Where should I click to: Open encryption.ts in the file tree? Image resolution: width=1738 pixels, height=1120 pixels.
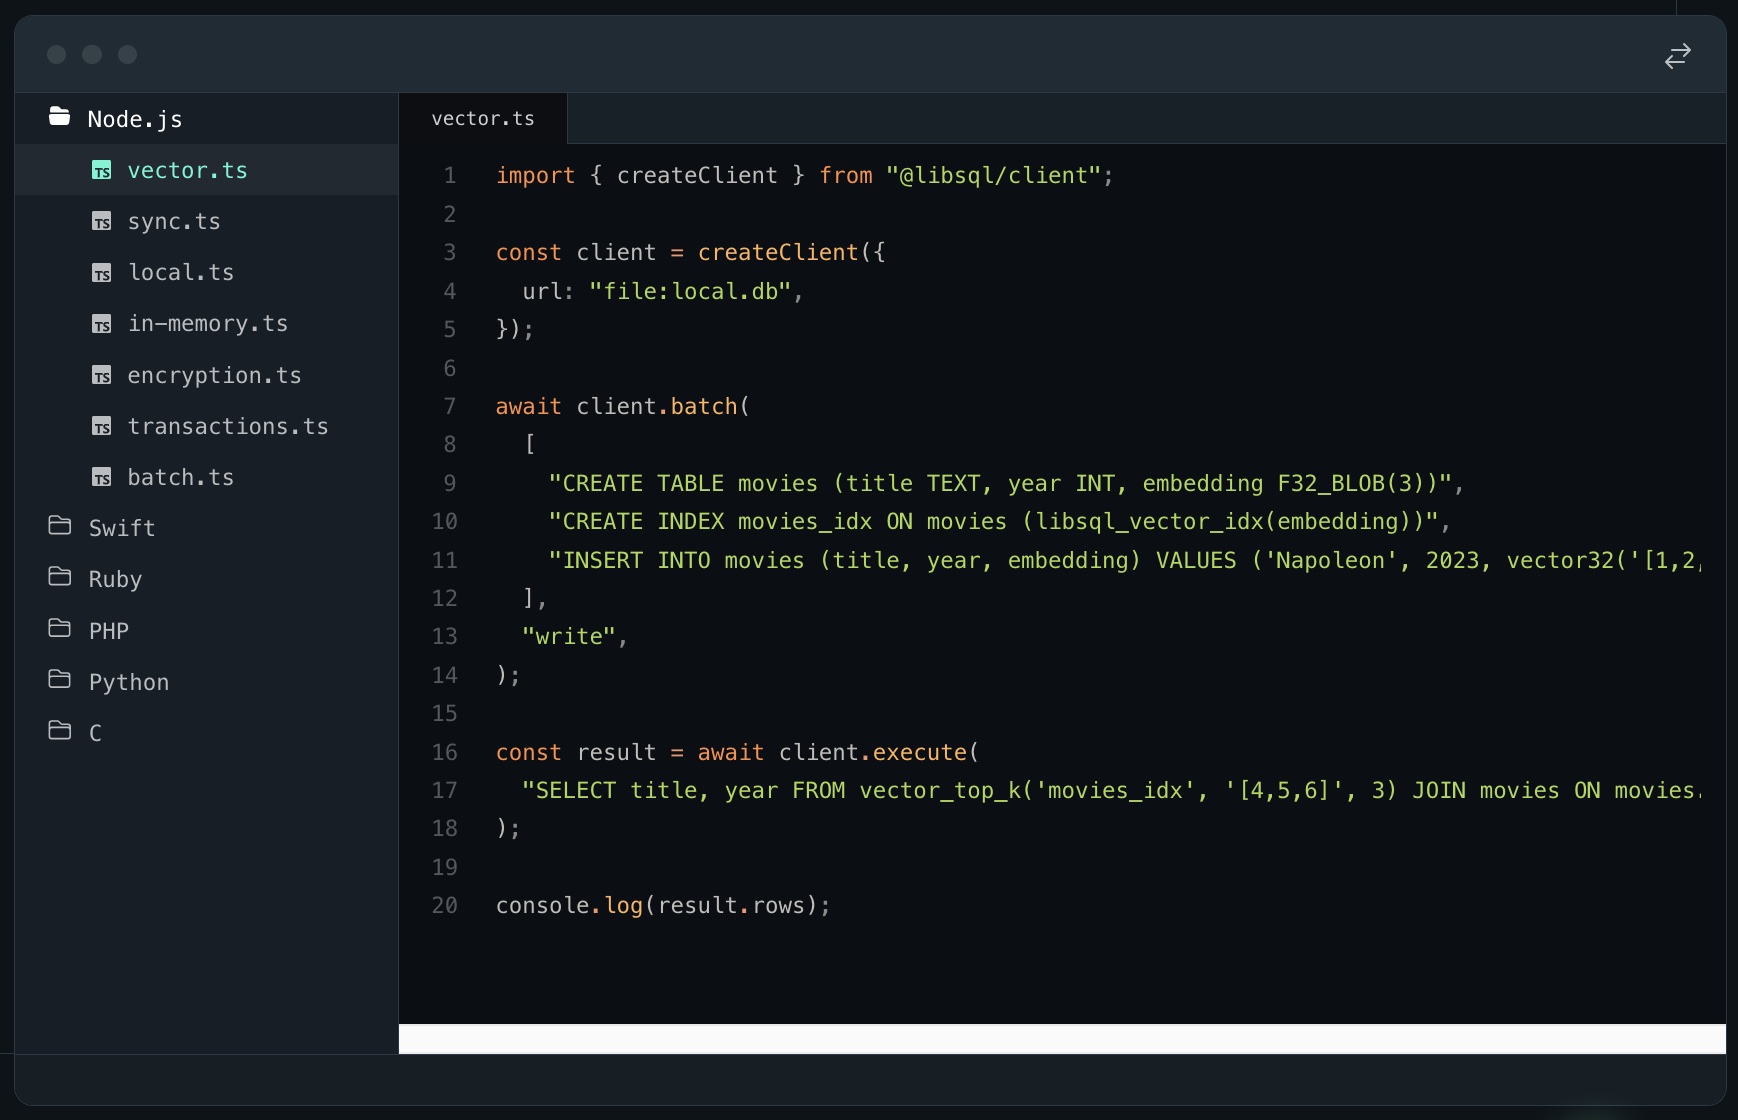pyautogui.click(x=206, y=375)
